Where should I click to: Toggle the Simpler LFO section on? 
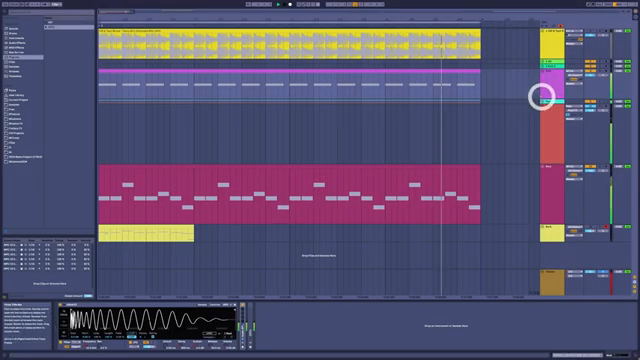[130, 342]
